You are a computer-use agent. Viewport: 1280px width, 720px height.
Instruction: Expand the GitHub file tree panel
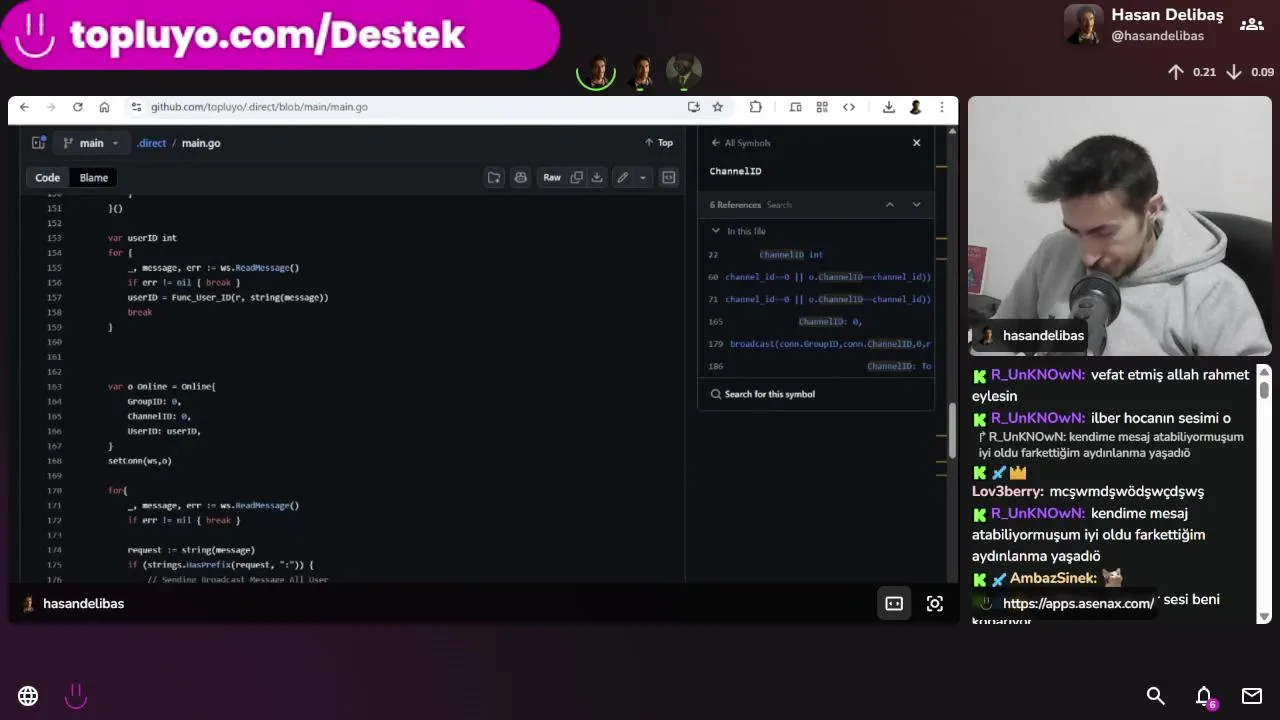coord(38,143)
